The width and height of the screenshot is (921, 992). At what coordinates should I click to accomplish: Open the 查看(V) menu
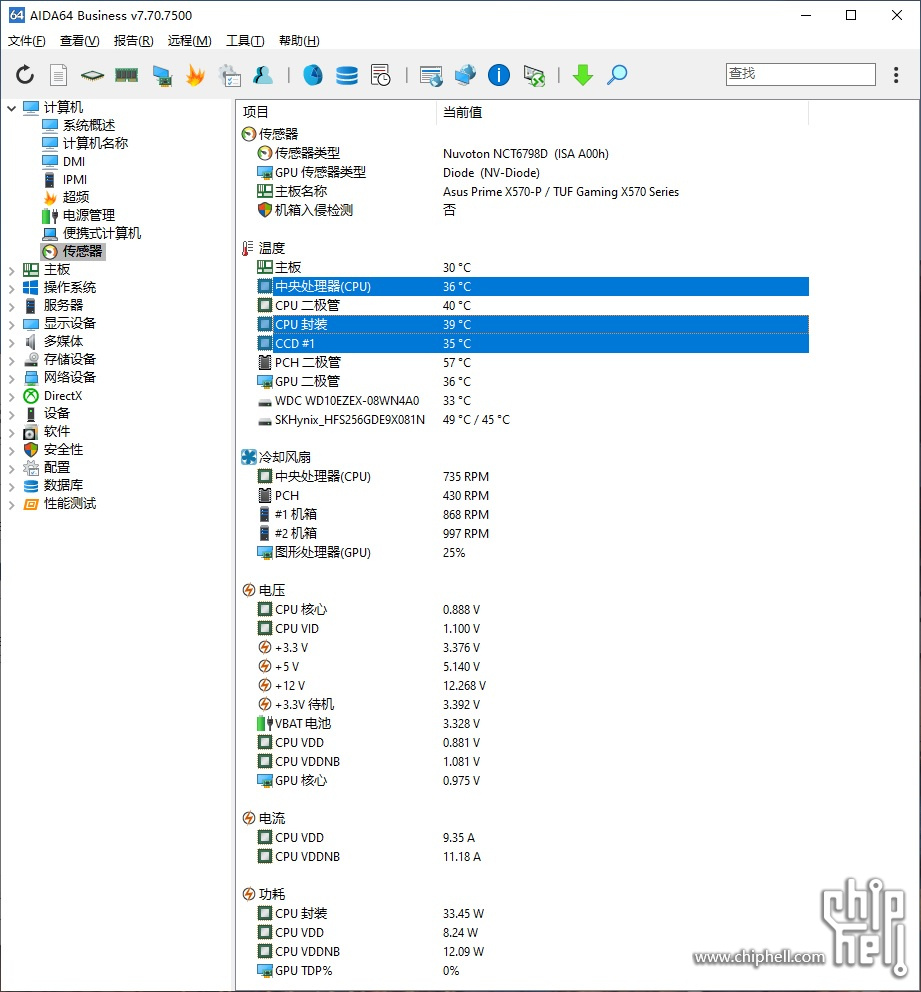(80, 41)
